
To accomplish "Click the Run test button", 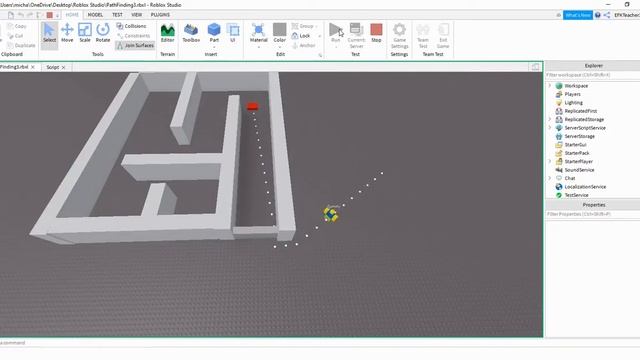I will (336, 33).
